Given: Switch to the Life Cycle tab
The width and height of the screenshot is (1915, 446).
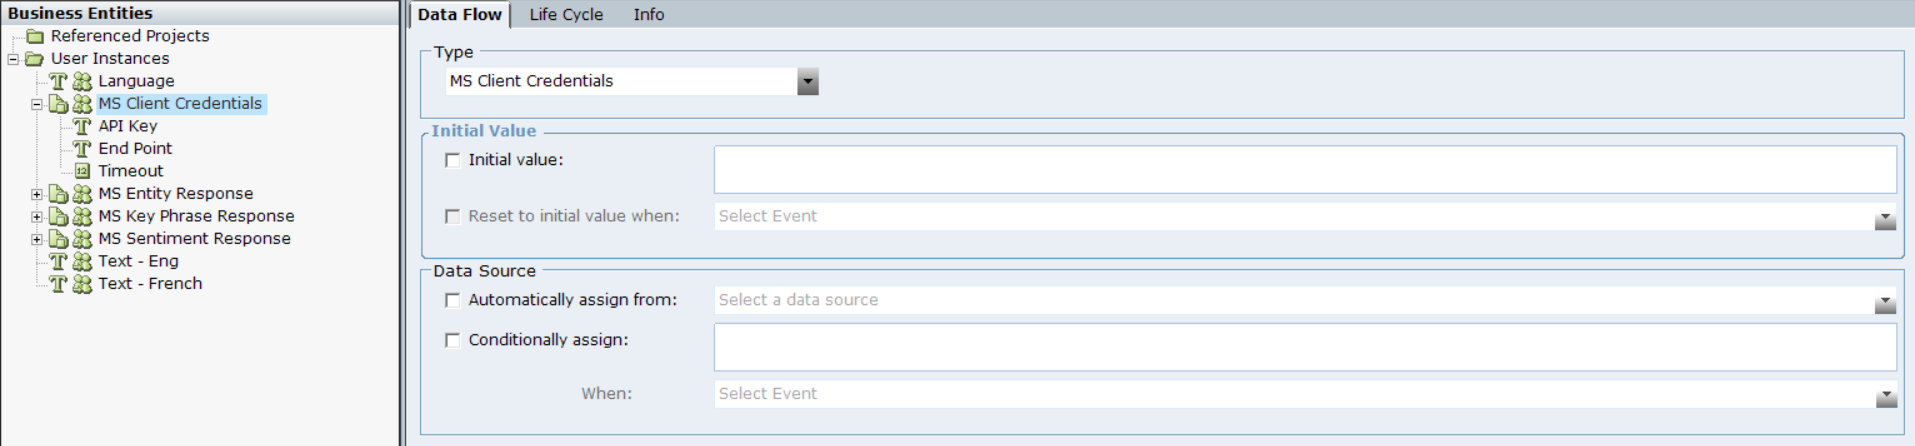Looking at the screenshot, I should tap(566, 15).
